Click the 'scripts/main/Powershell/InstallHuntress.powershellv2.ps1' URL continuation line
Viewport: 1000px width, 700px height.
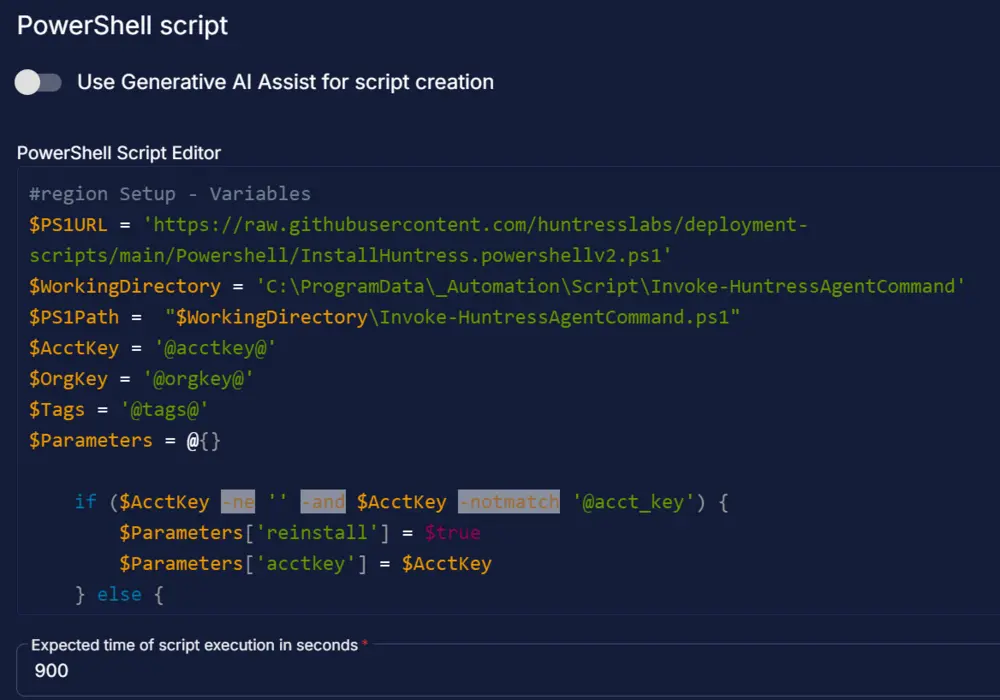click(x=350, y=256)
